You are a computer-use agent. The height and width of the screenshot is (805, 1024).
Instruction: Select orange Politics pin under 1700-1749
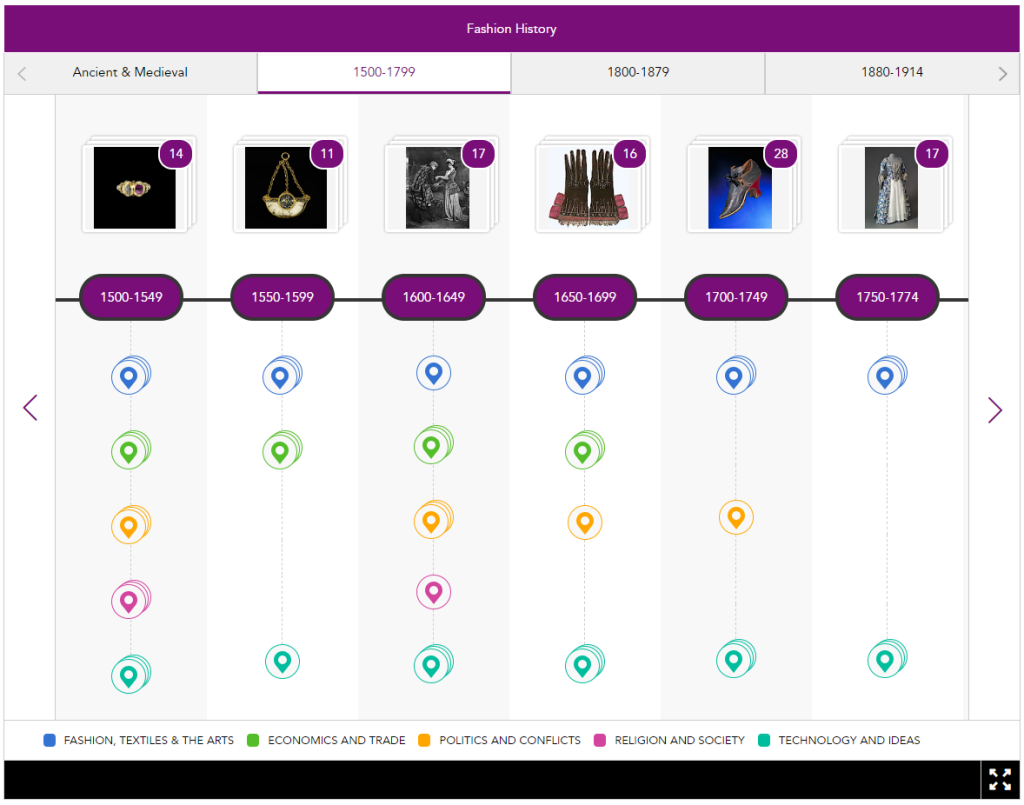(736, 517)
